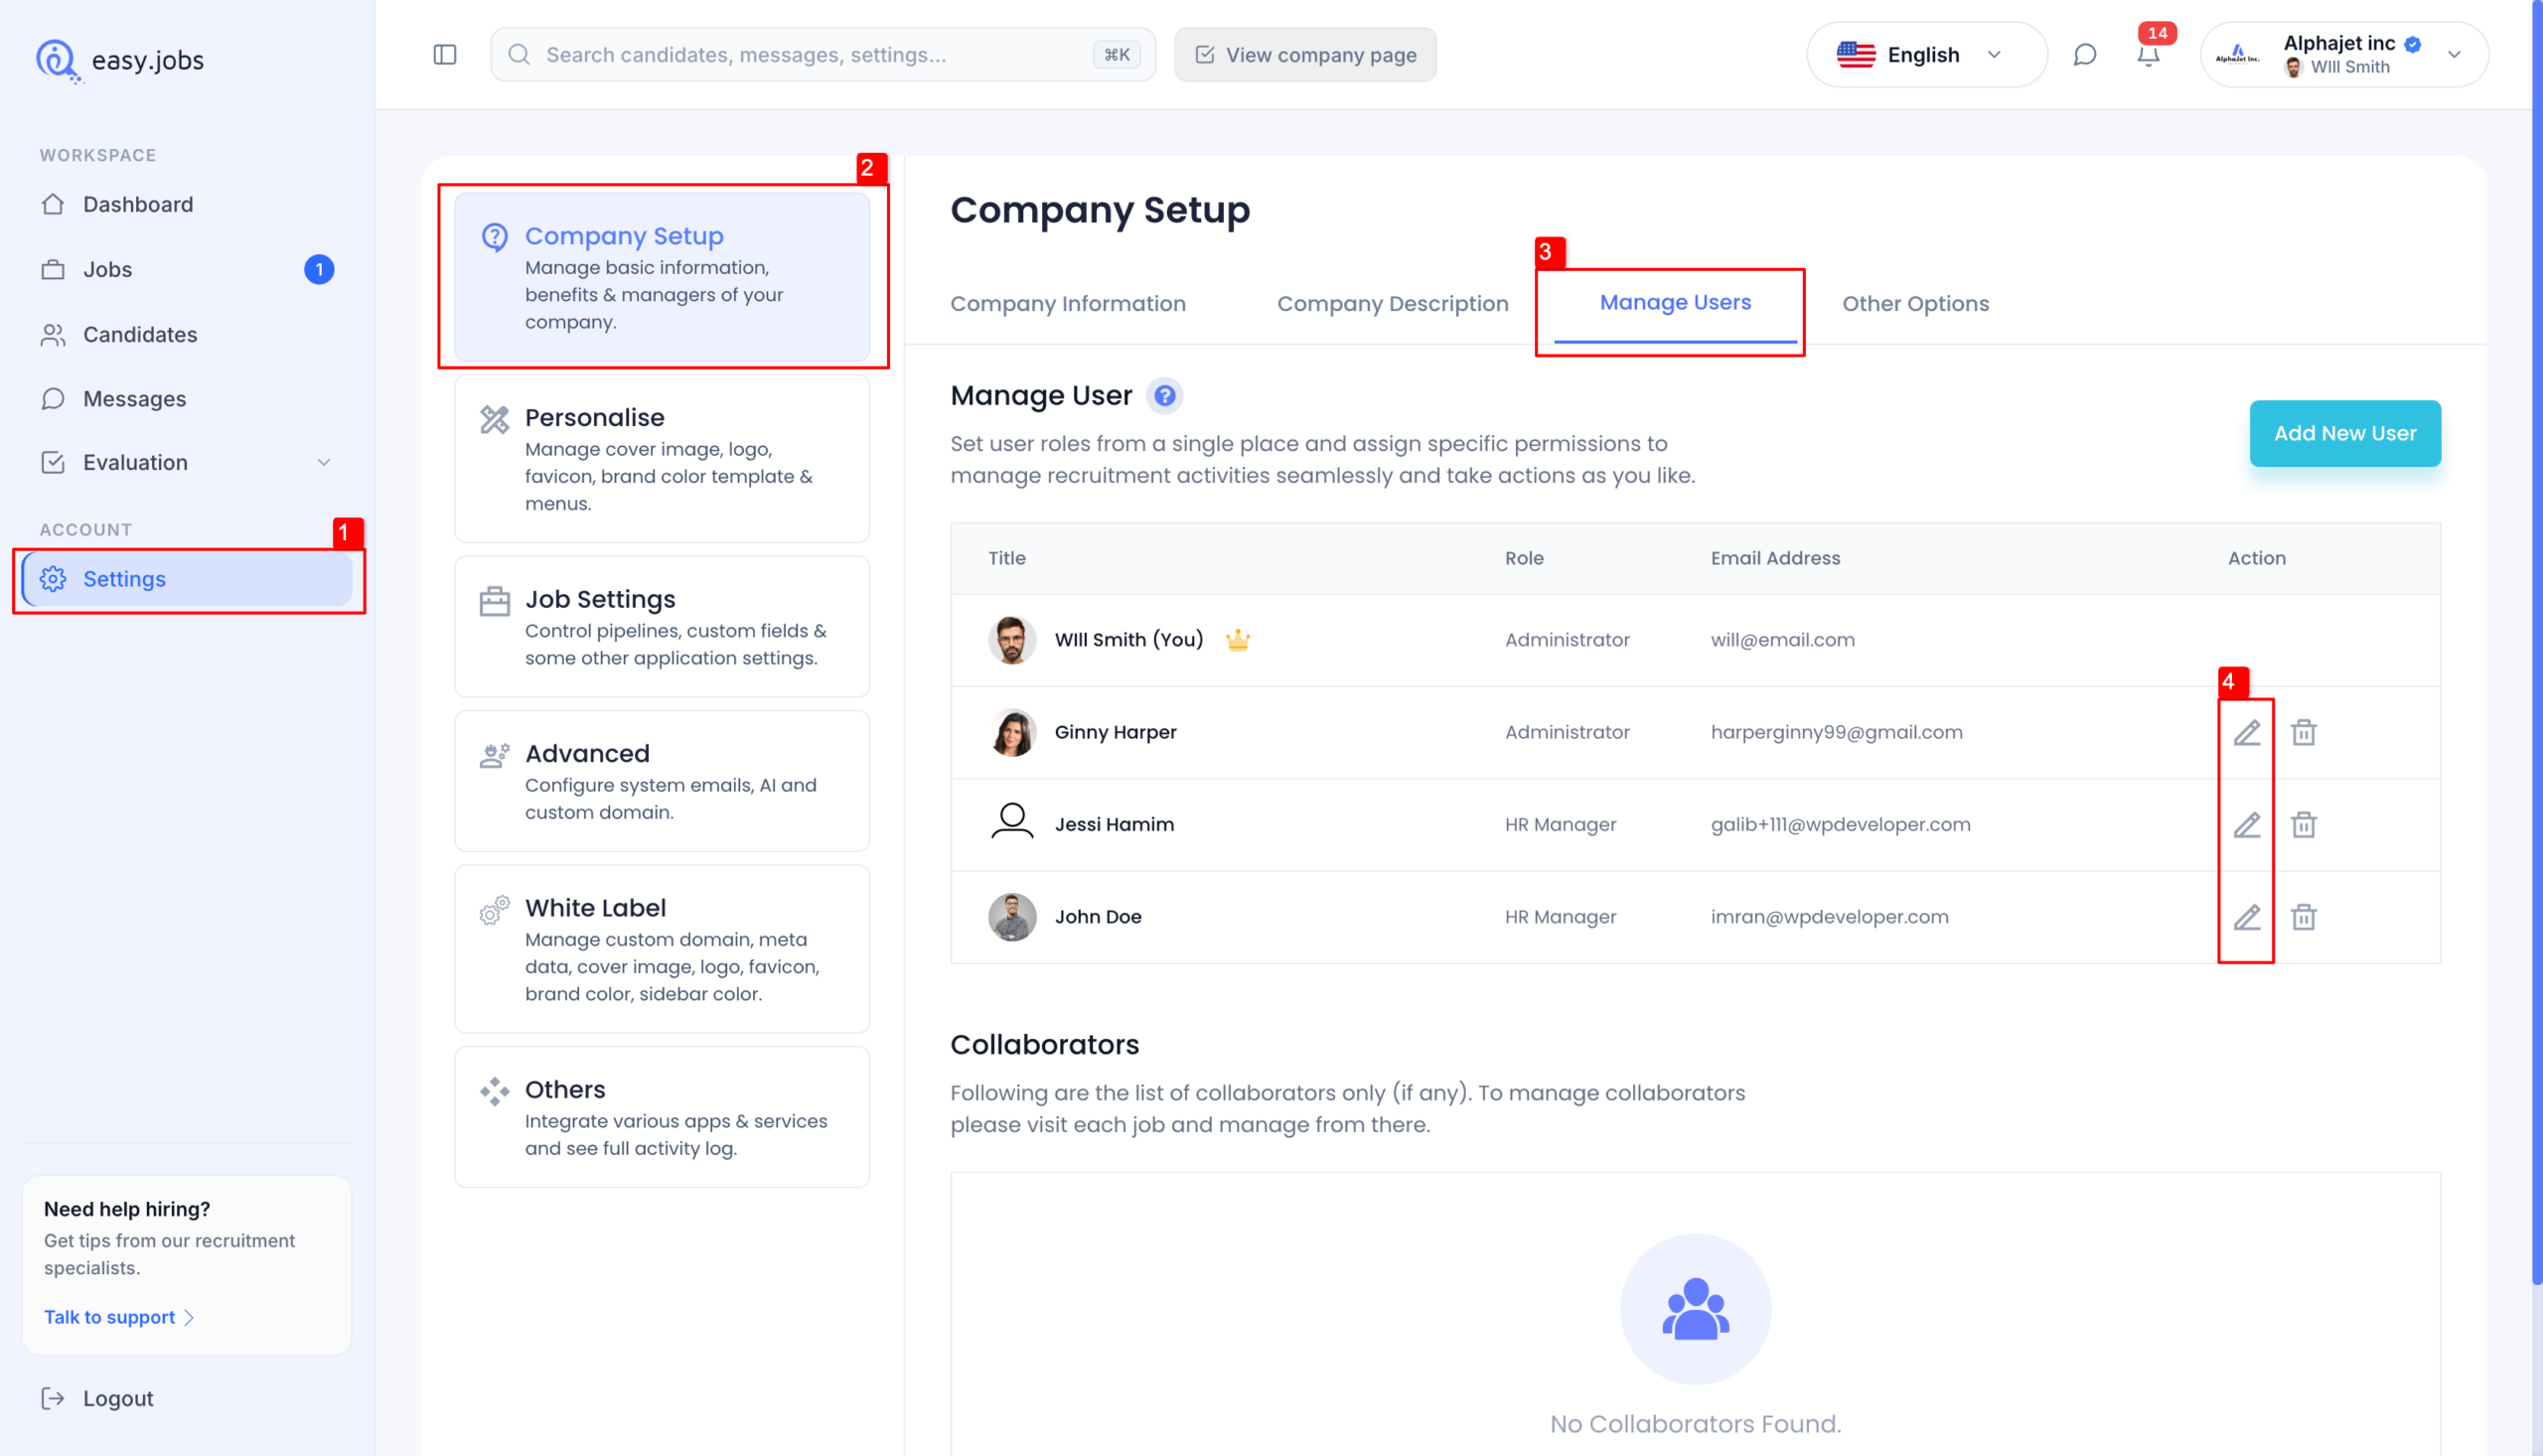
Task: Click the White Label gears icon
Action: [494, 910]
